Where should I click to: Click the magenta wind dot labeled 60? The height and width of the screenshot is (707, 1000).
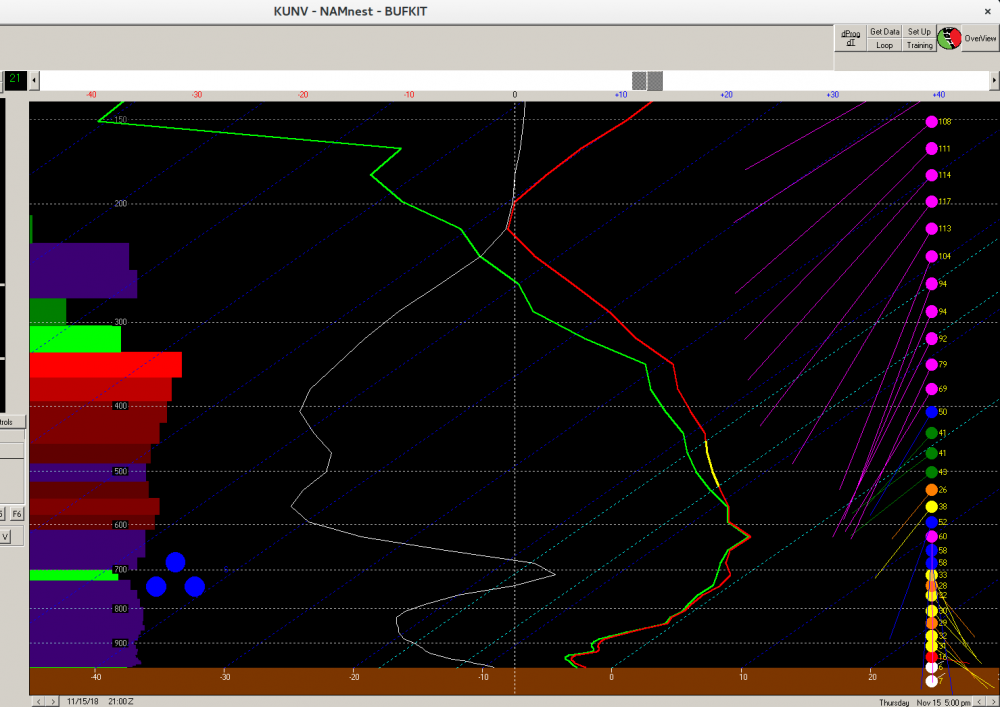click(x=932, y=537)
